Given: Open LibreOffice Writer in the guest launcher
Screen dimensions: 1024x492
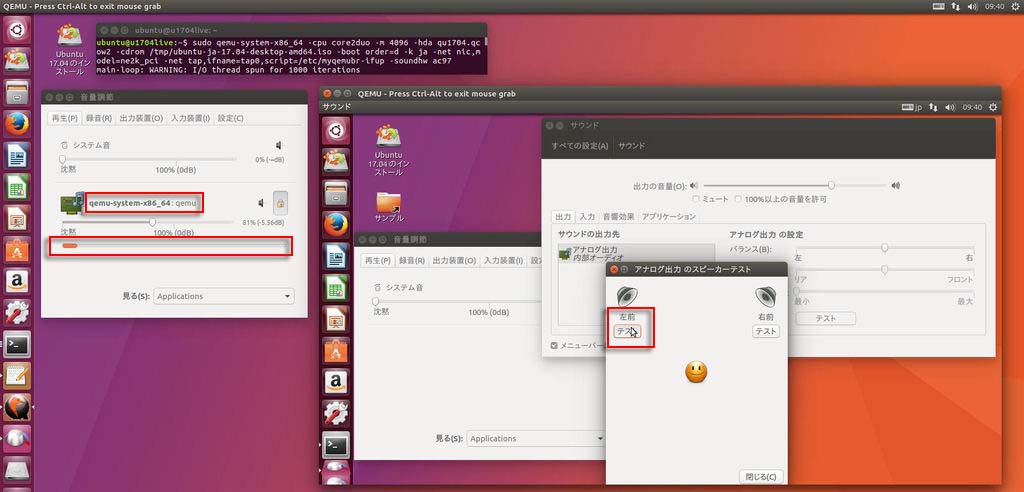Looking at the screenshot, I should coord(336,256).
